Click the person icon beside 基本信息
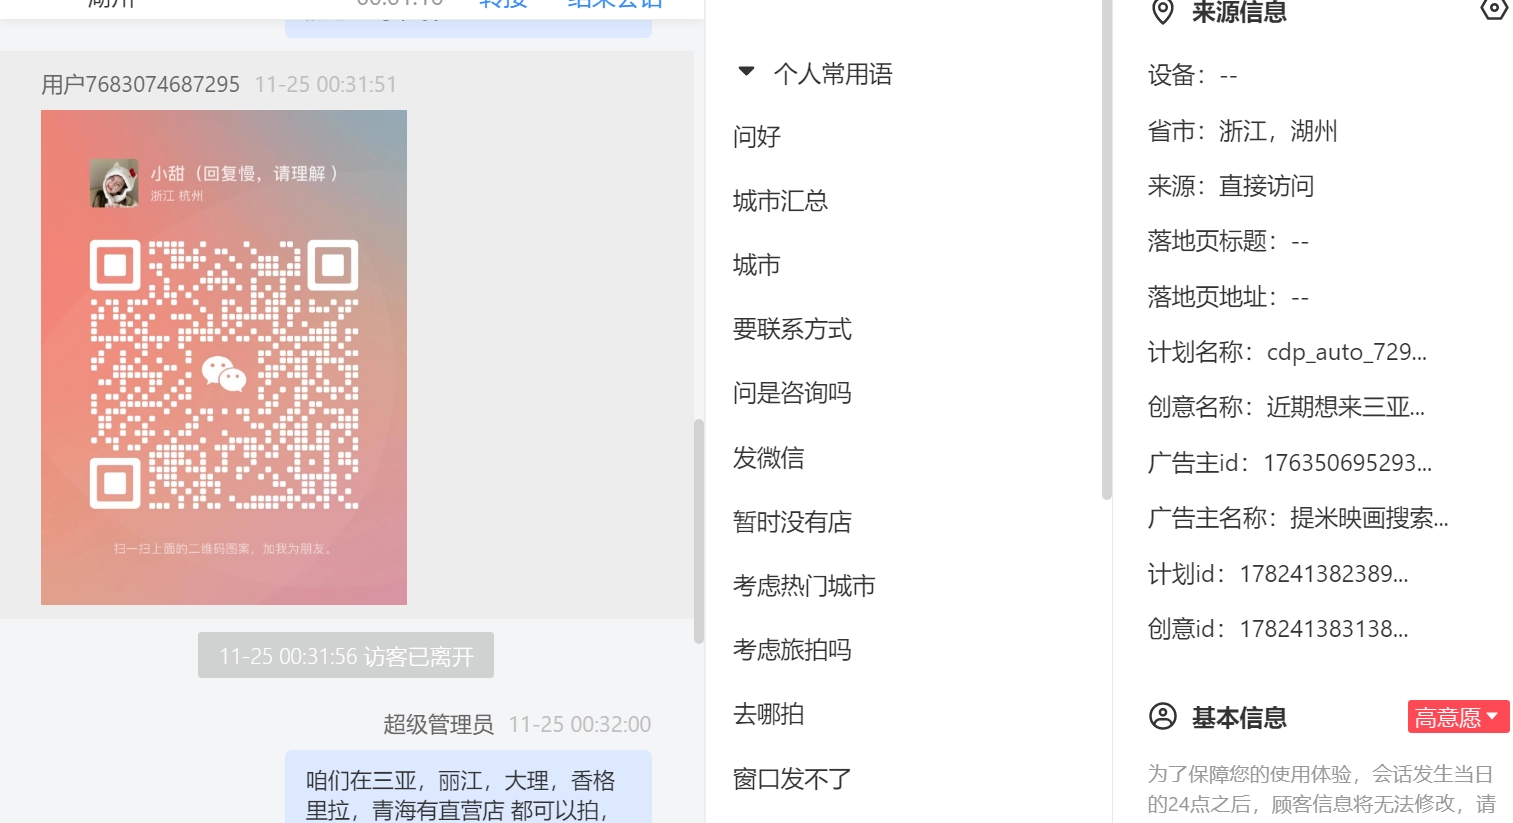This screenshot has height=823, width=1513. pos(1163,717)
